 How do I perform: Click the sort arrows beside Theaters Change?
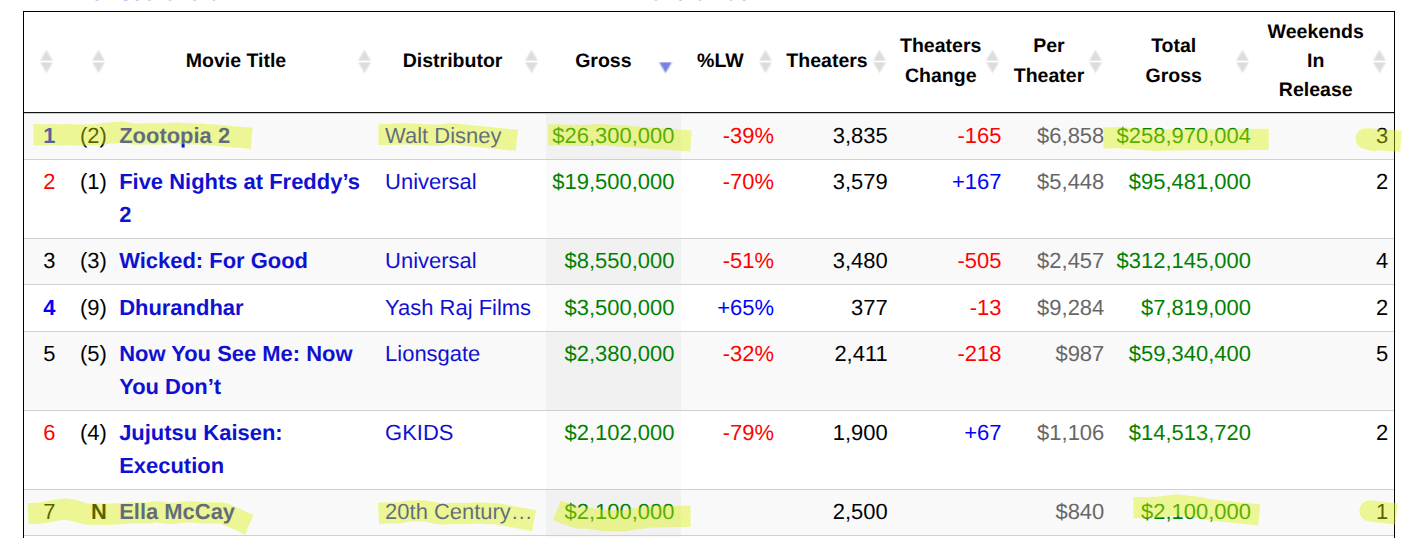click(992, 61)
